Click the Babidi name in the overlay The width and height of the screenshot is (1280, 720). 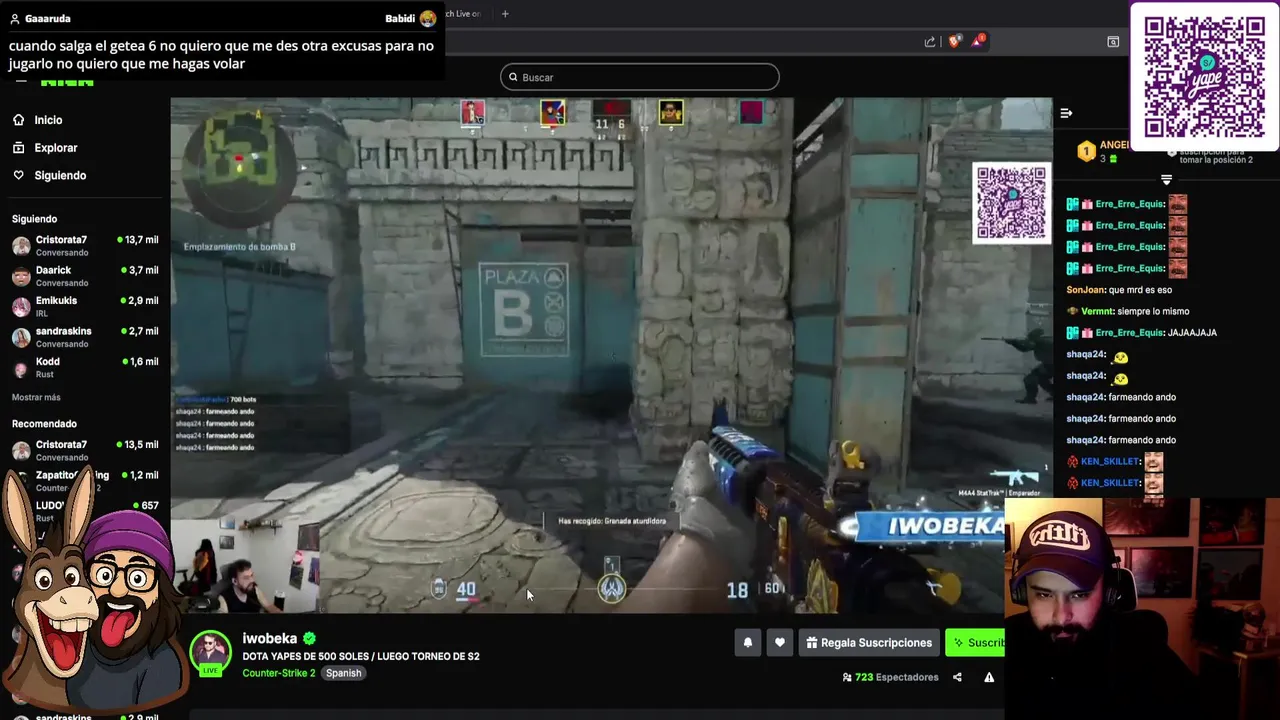[x=400, y=19]
